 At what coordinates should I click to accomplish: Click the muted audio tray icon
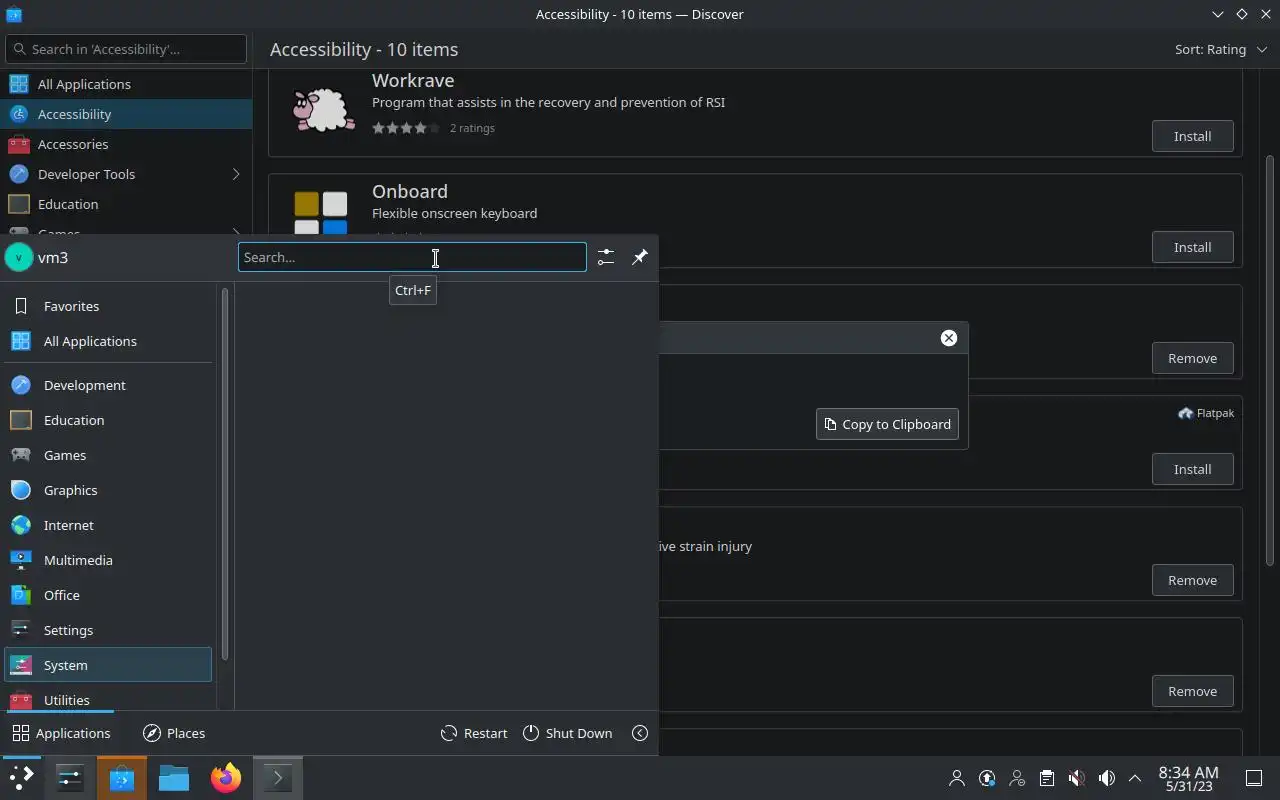point(1076,778)
